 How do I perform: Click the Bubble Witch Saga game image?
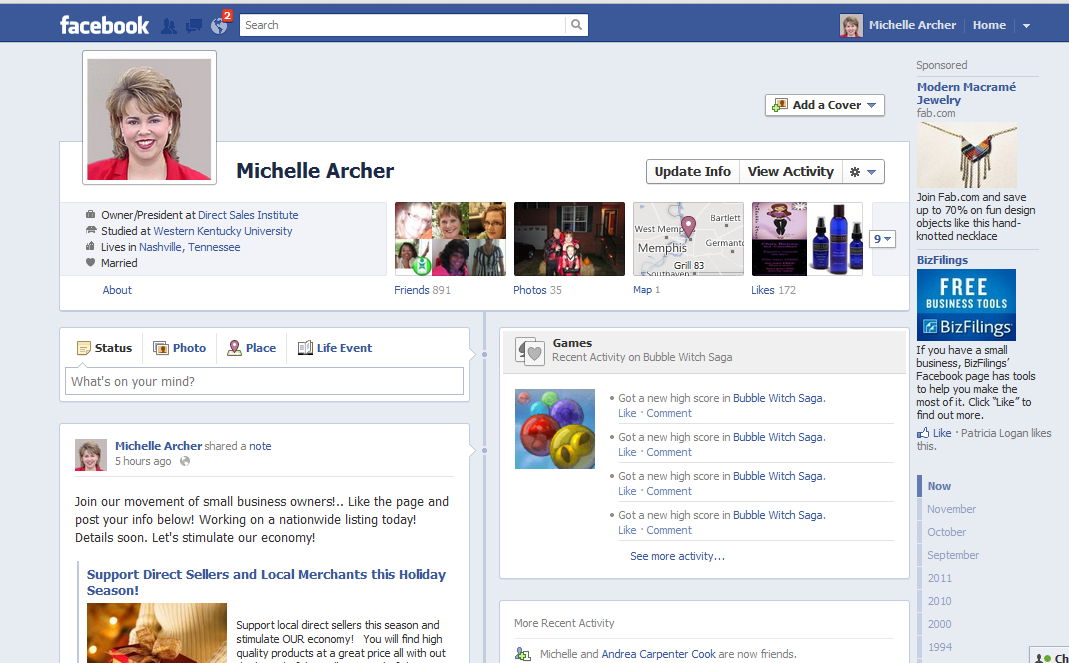click(555, 429)
